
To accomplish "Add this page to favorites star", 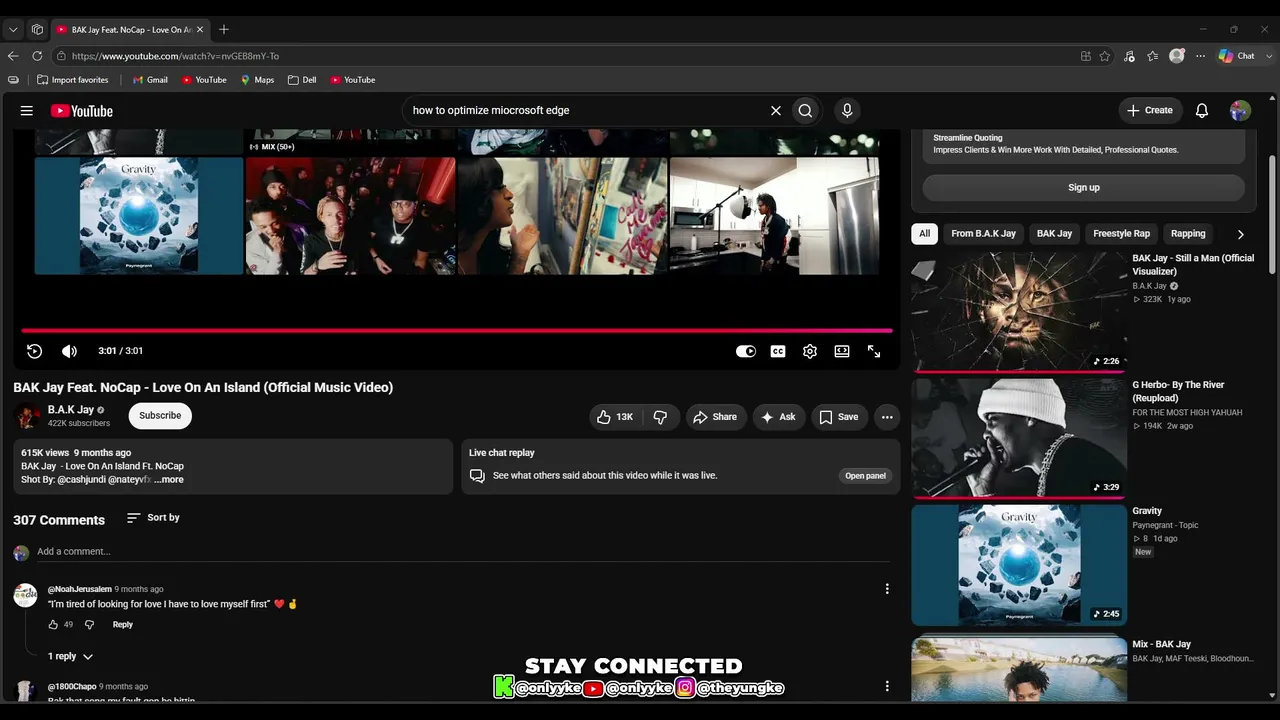I will point(1105,56).
